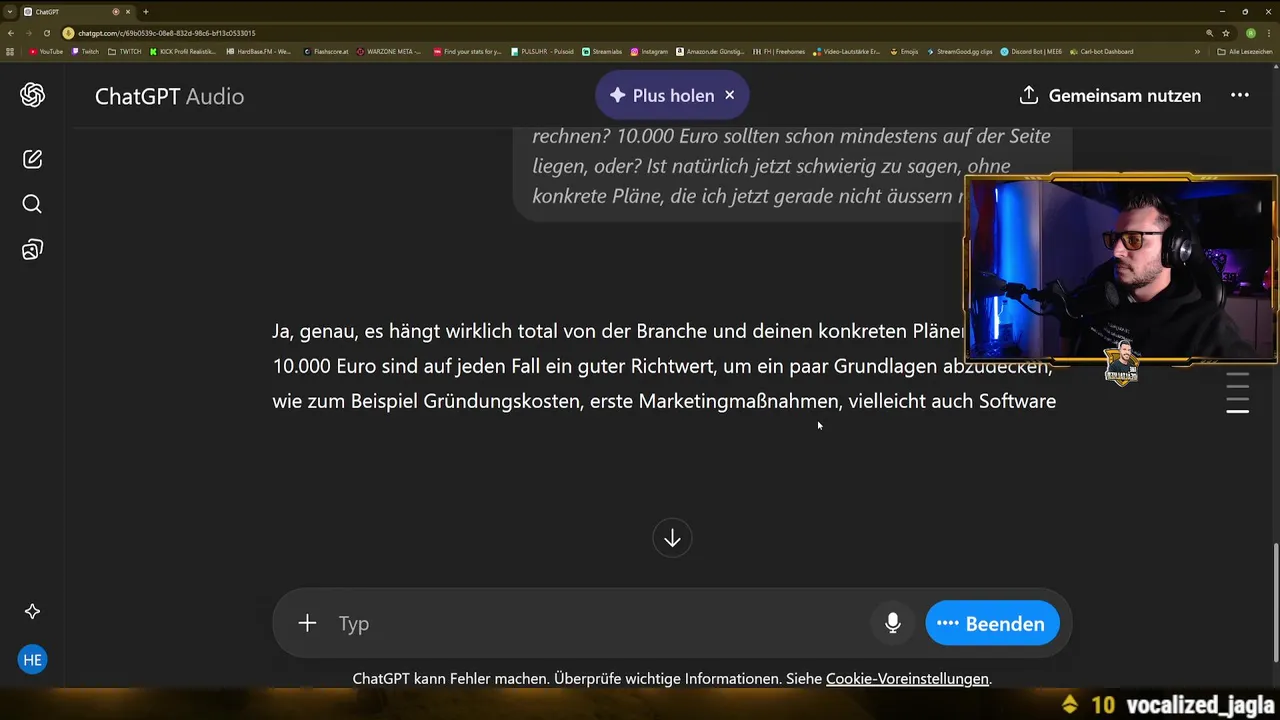Screen dimensions: 1280x720
Task: Open the Chrome three-dot menu
Action: [x=1269, y=33]
